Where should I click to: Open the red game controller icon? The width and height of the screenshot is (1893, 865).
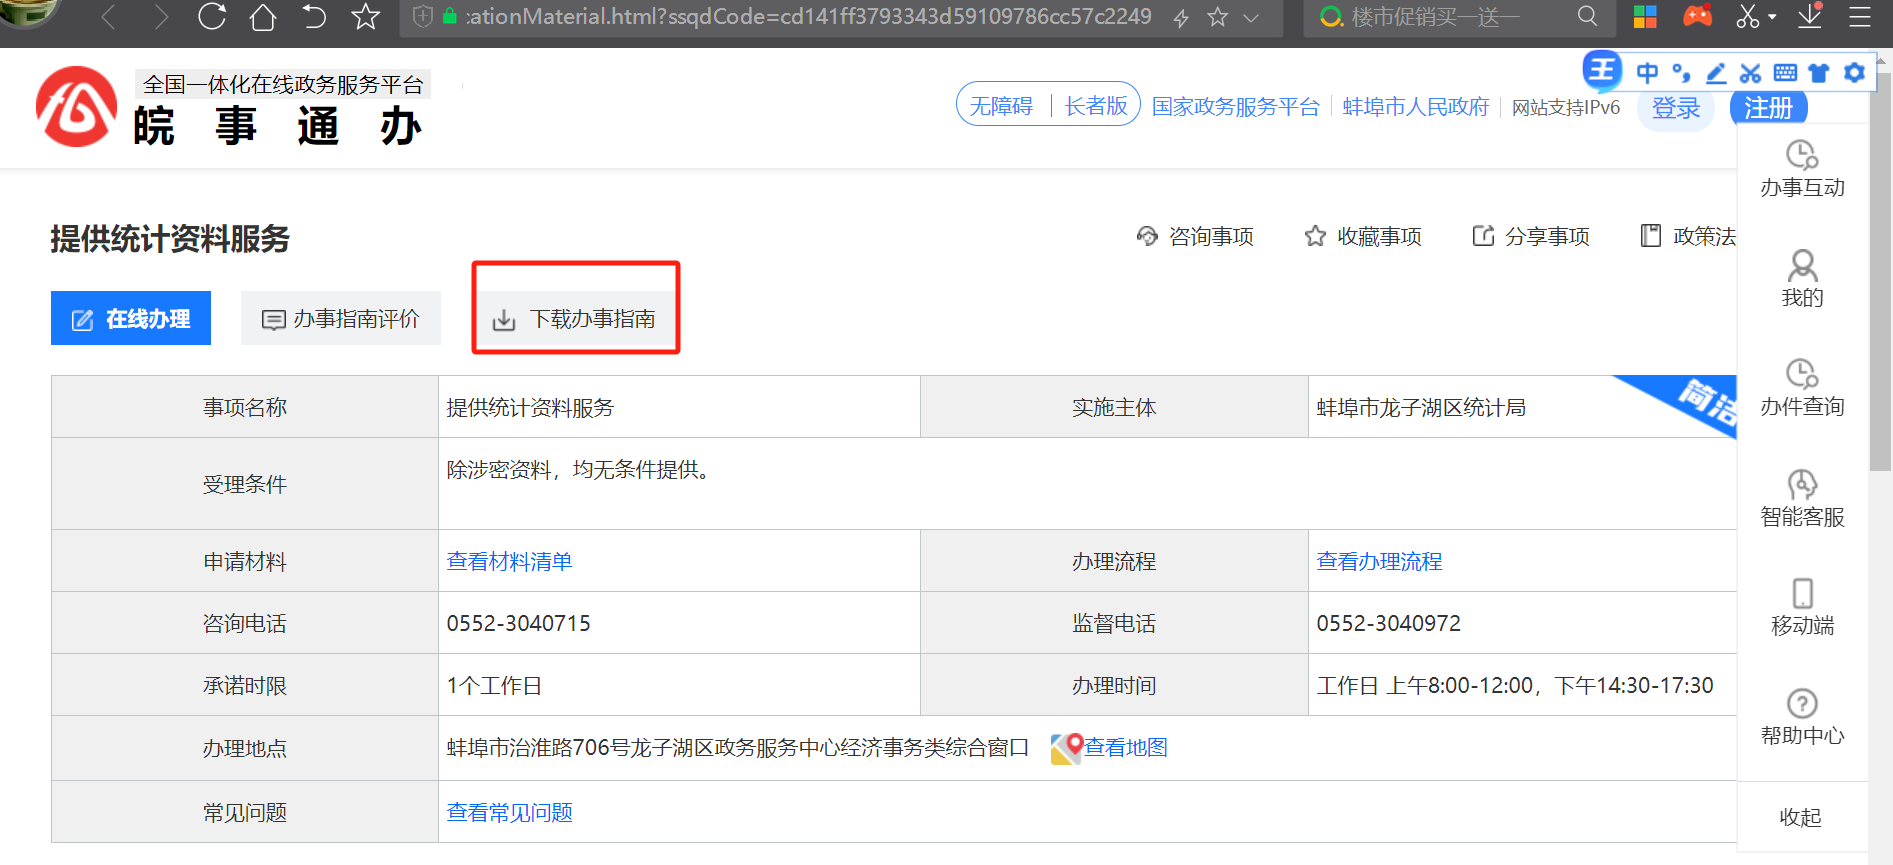coord(1697,16)
